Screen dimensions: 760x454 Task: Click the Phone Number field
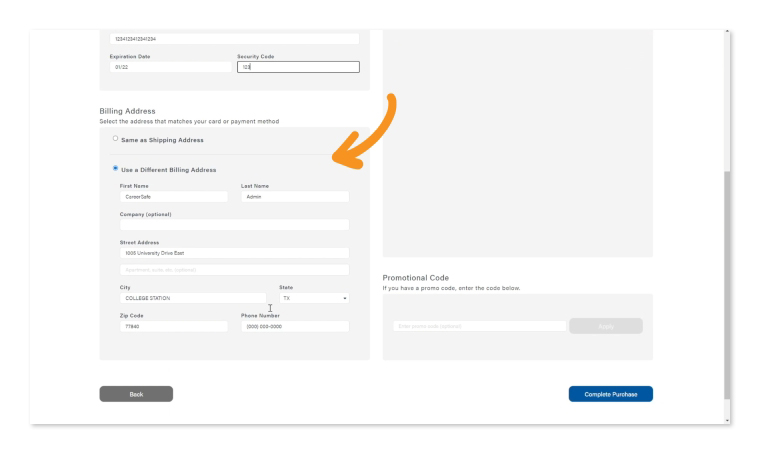point(295,326)
